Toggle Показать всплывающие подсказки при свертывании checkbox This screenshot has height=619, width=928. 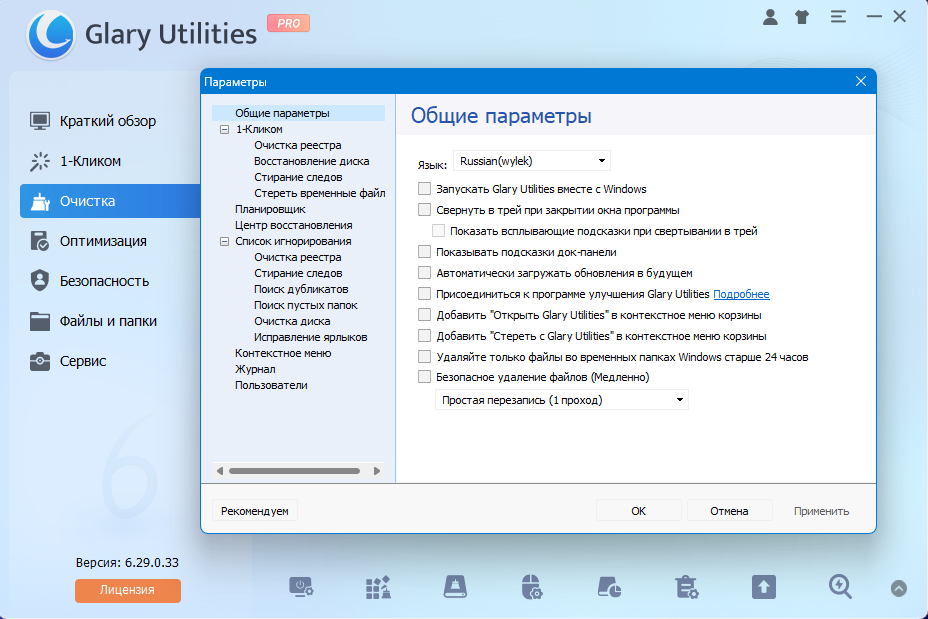click(439, 231)
